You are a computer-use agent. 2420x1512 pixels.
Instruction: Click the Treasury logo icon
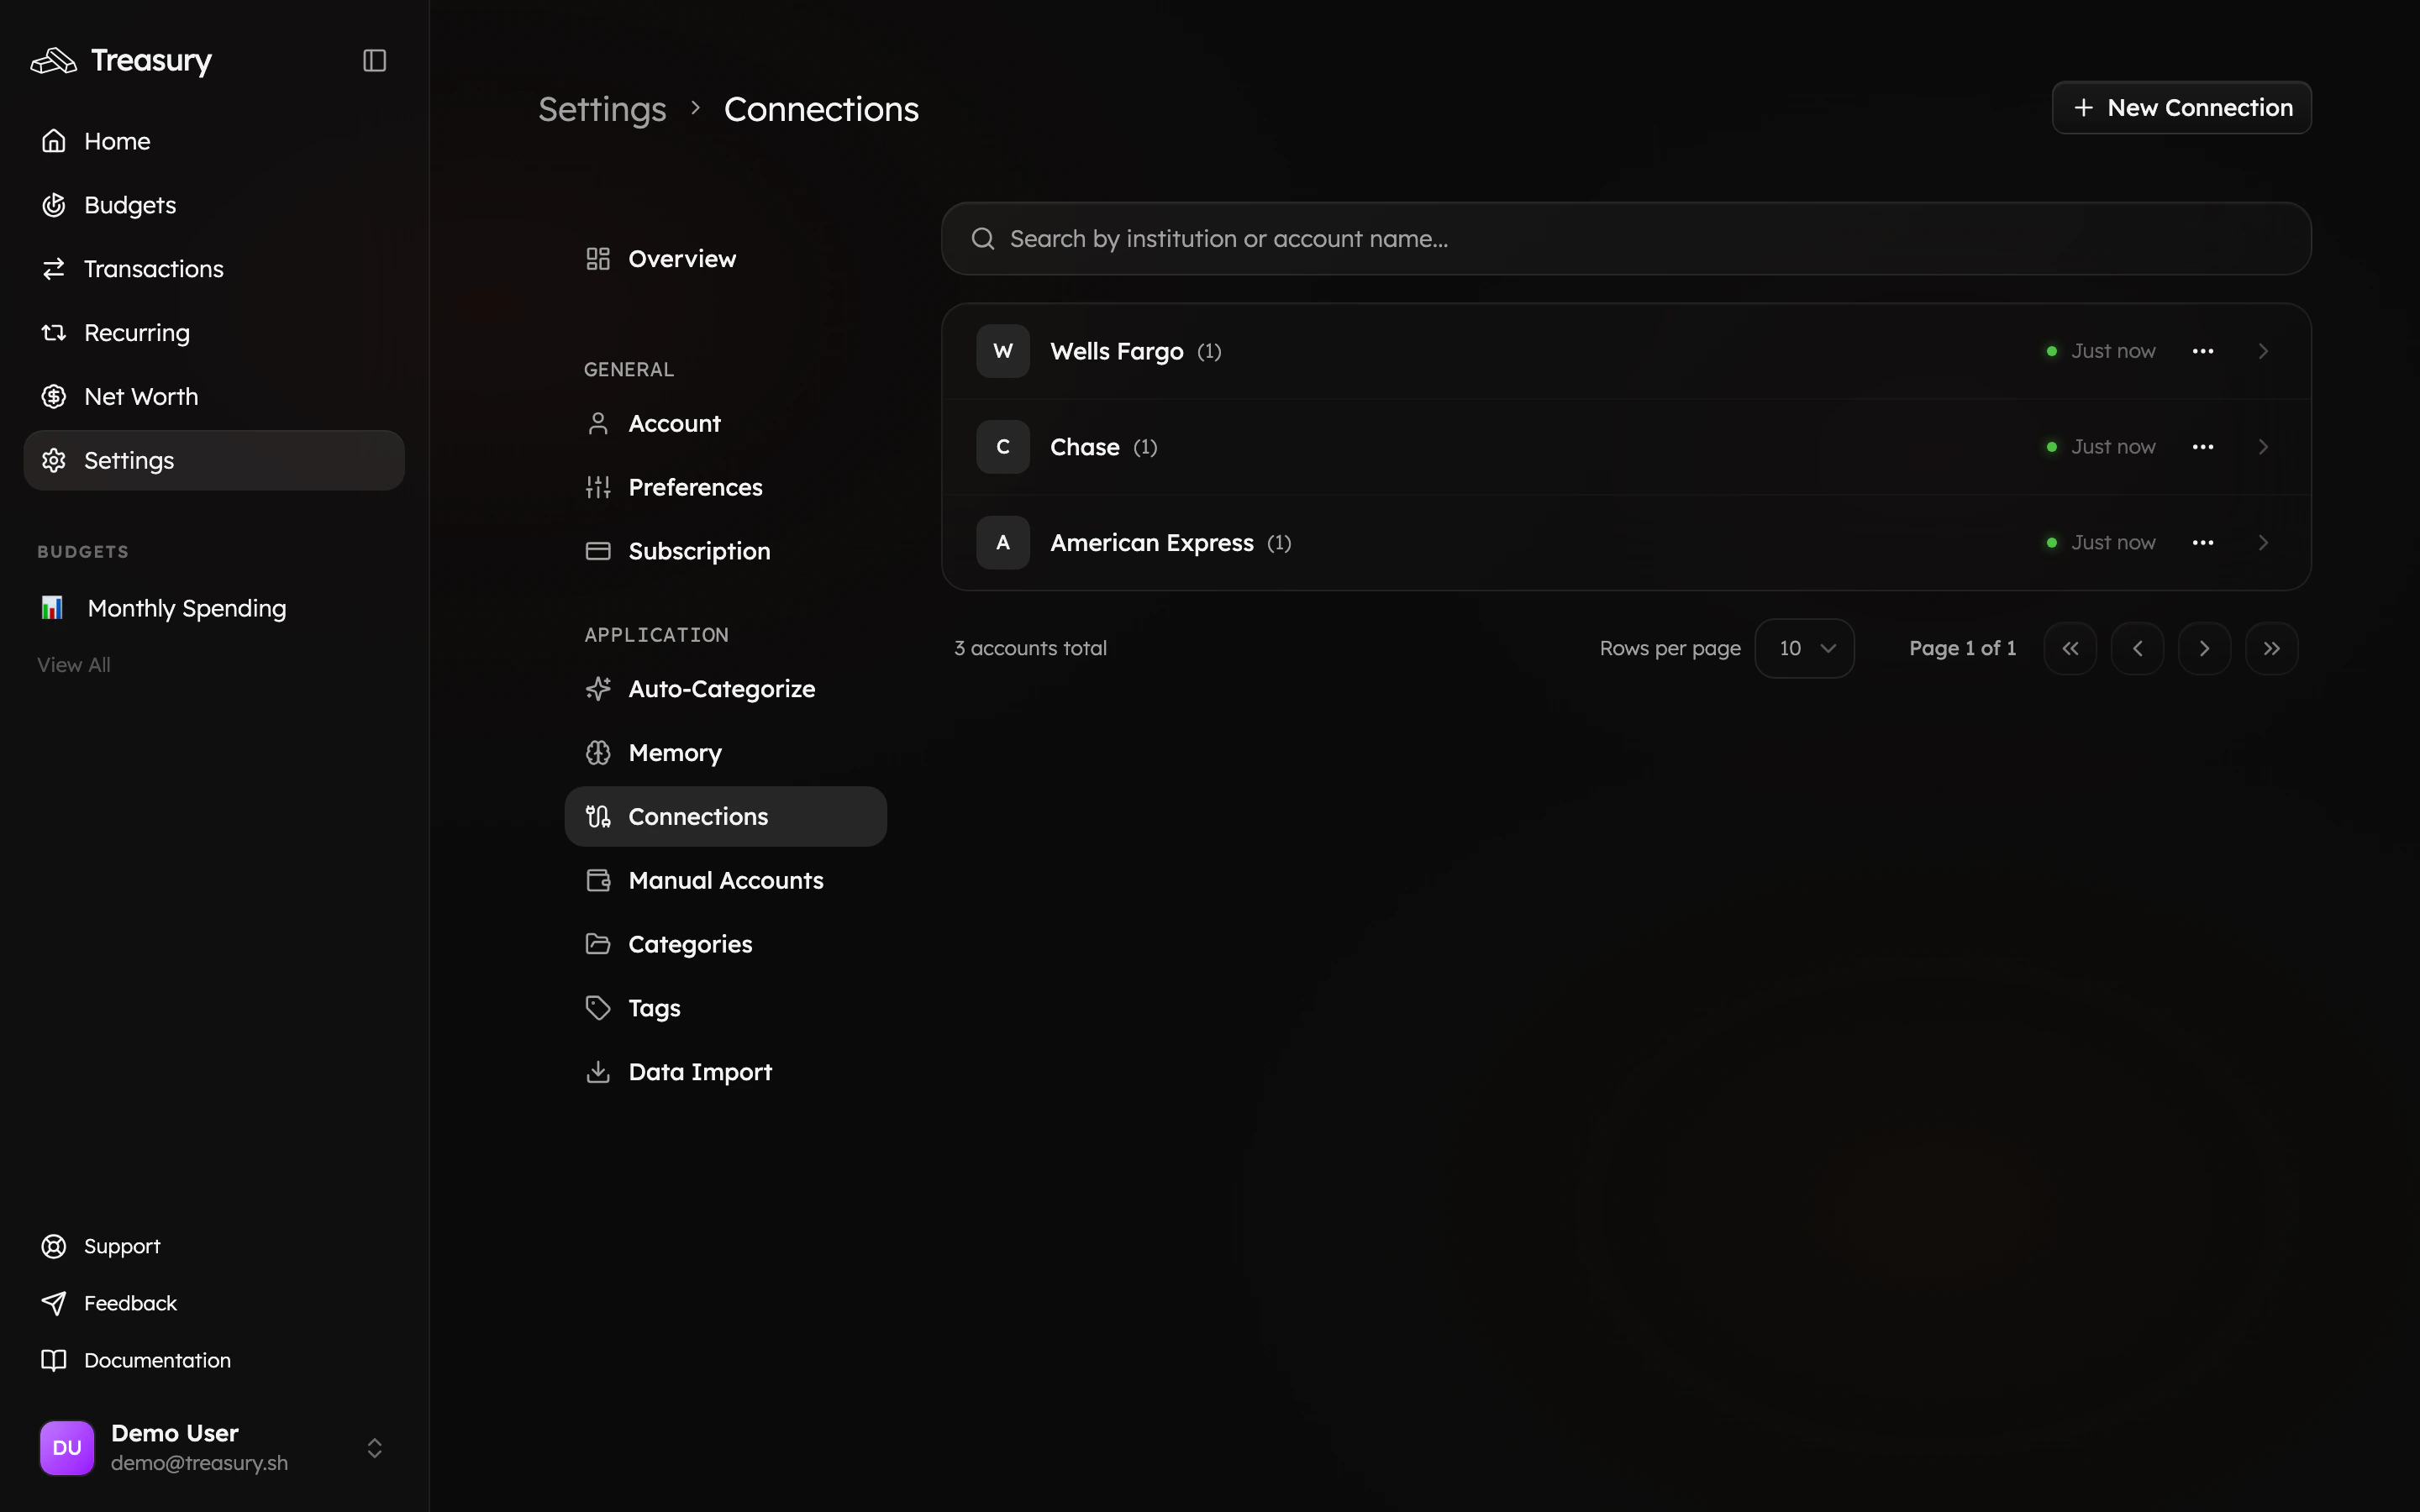coord(54,61)
